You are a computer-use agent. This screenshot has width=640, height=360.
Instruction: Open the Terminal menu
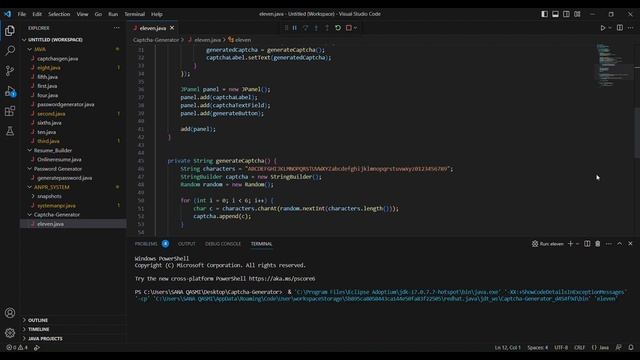point(135,14)
